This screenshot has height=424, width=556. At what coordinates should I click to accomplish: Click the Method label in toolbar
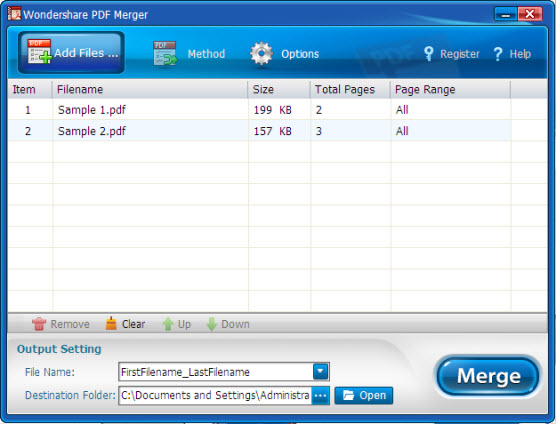(x=206, y=54)
